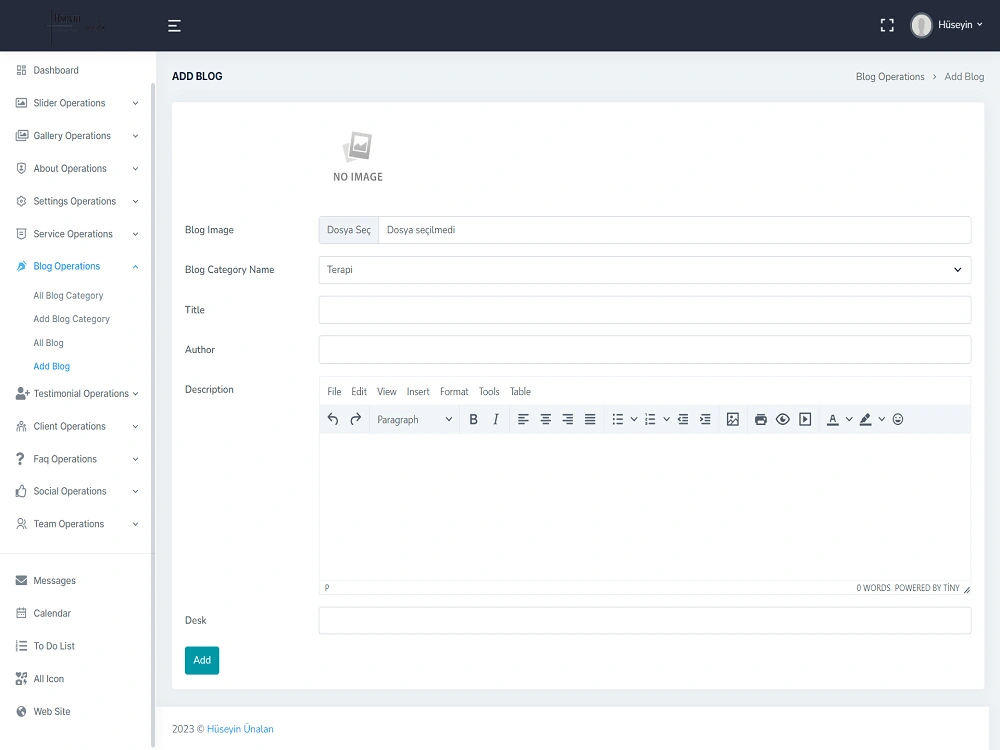Click the print icon in editor
1000x750 pixels.
tap(760, 419)
